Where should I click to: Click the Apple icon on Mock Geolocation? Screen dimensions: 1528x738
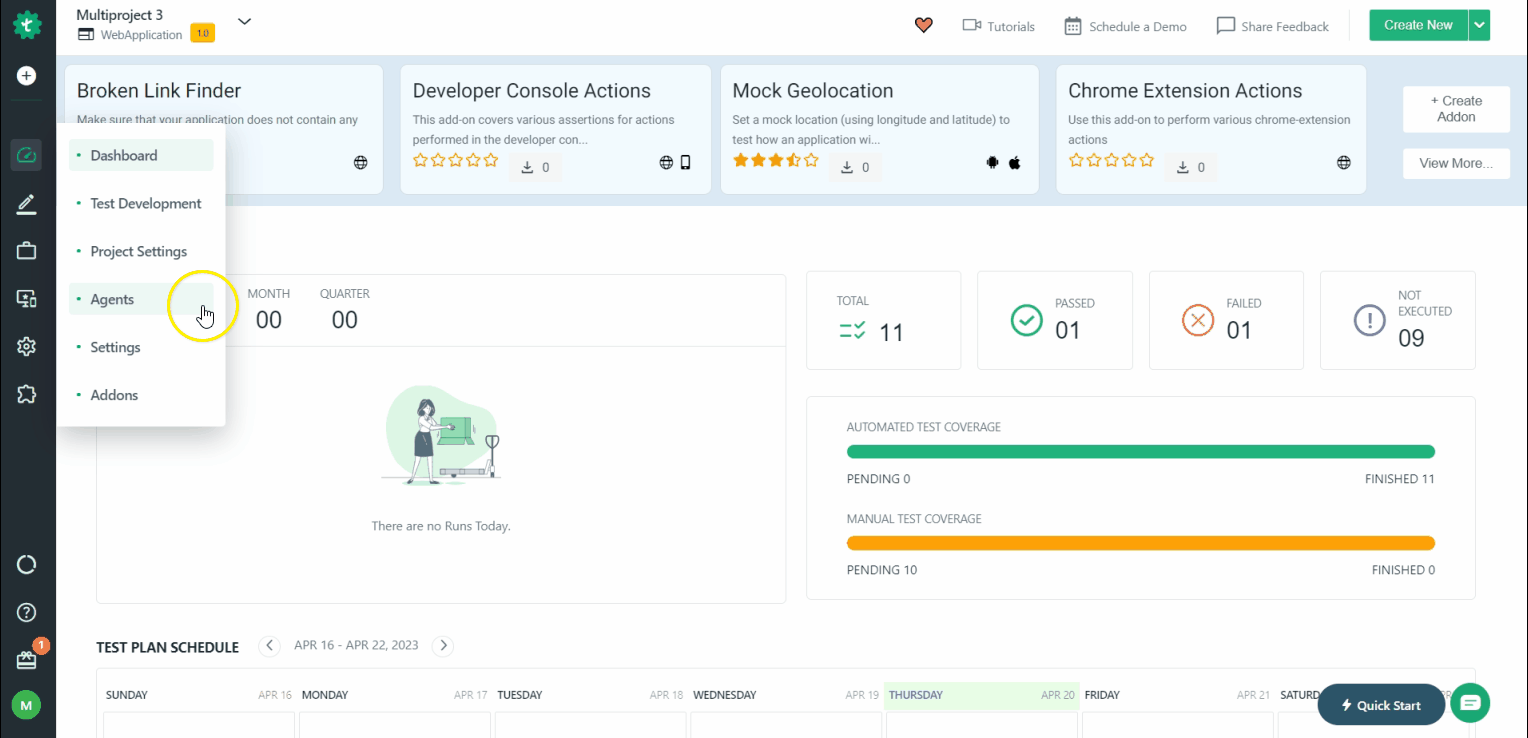click(1014, 163)
